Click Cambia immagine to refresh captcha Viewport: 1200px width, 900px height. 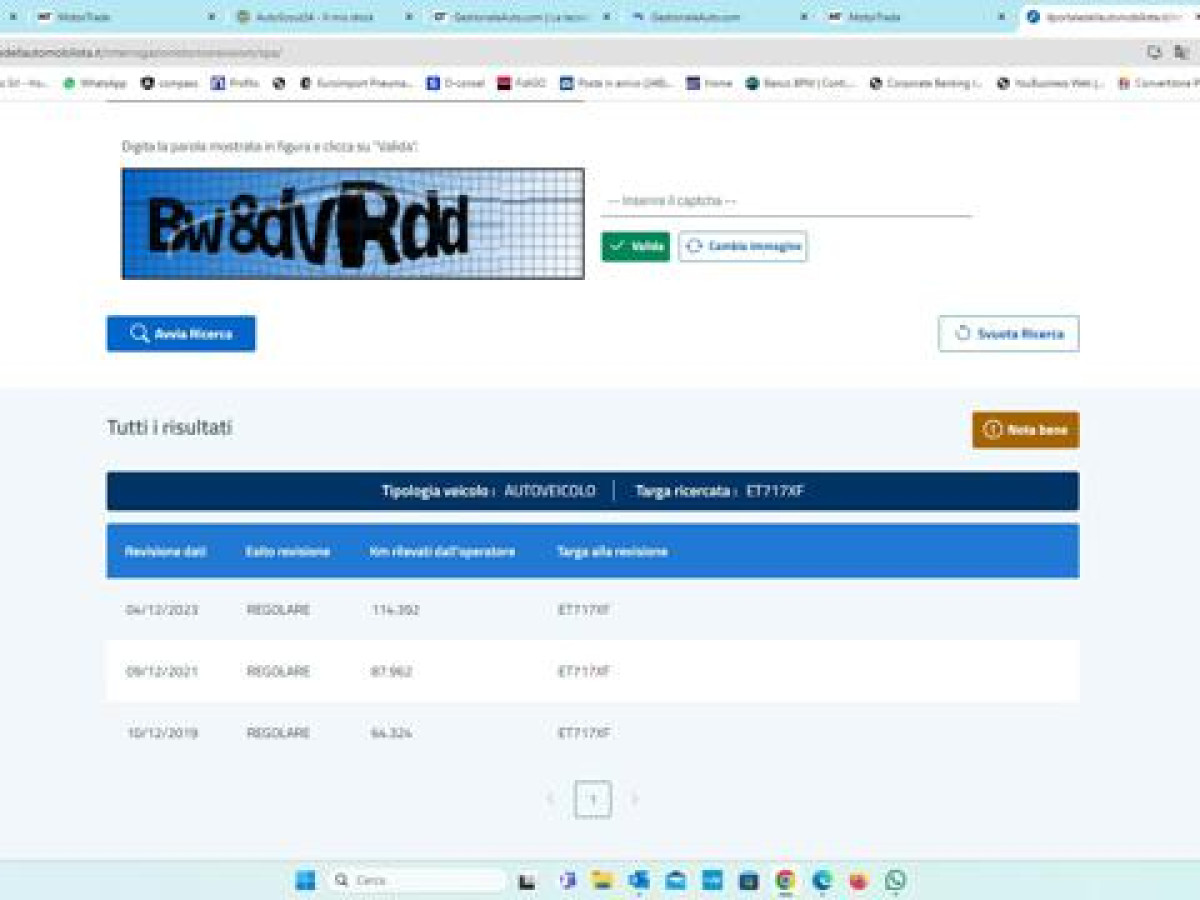(x=743, y=246)
